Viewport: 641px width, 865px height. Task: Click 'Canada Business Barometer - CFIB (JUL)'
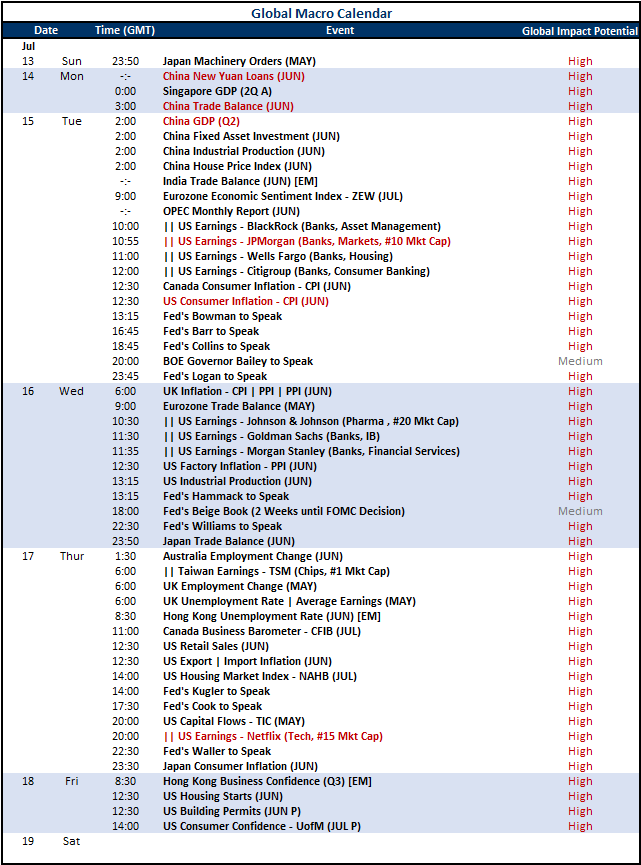(261, 631)
